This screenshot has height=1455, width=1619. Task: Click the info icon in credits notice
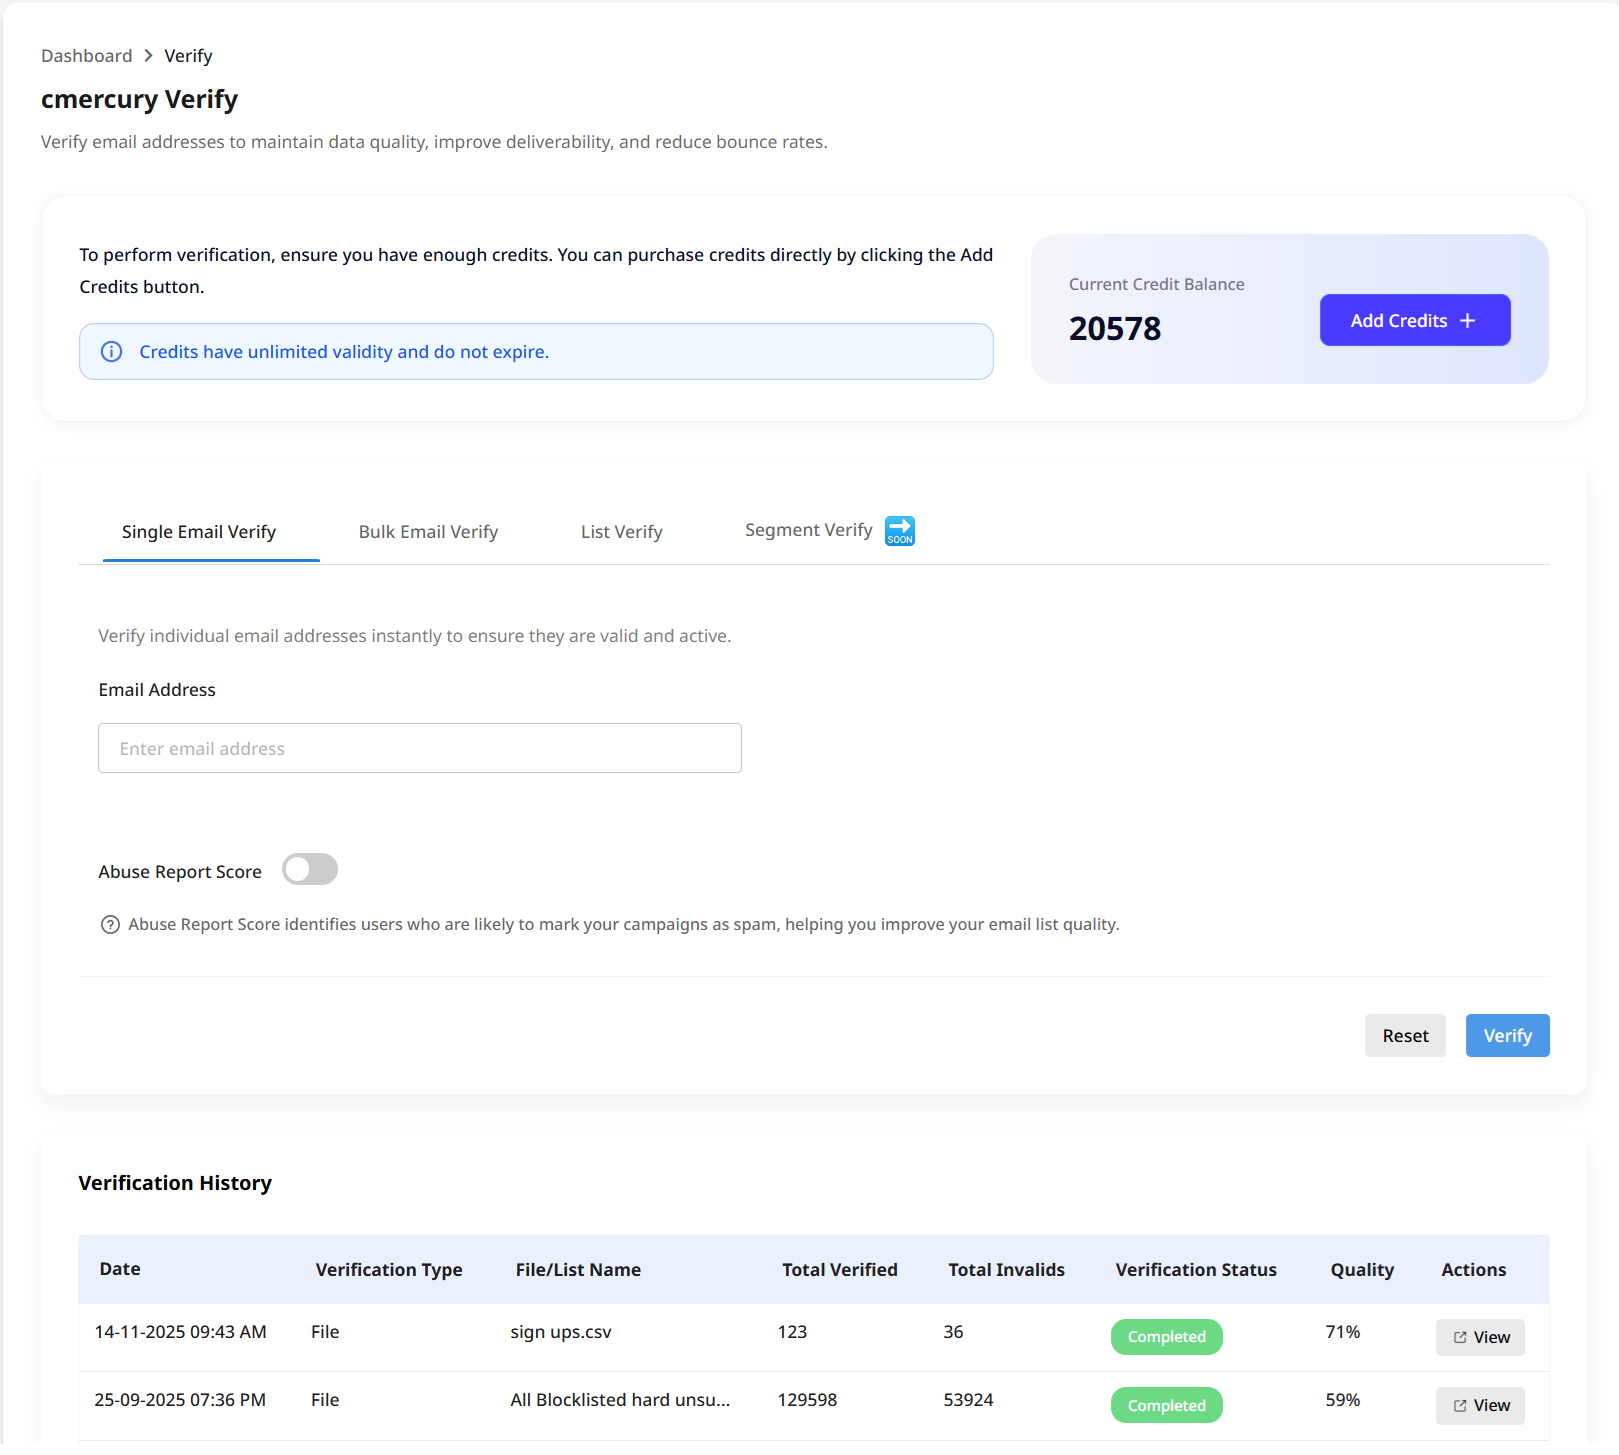pos(112,352)
